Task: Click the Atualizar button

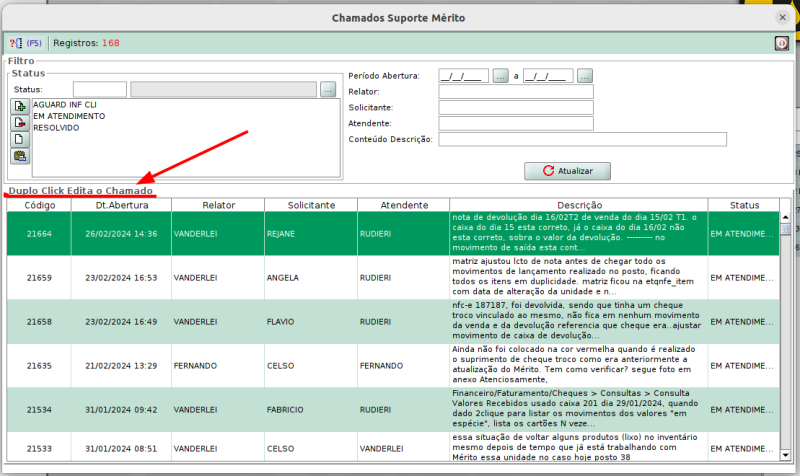Action: pyautogui.click(x=567, y=171)
